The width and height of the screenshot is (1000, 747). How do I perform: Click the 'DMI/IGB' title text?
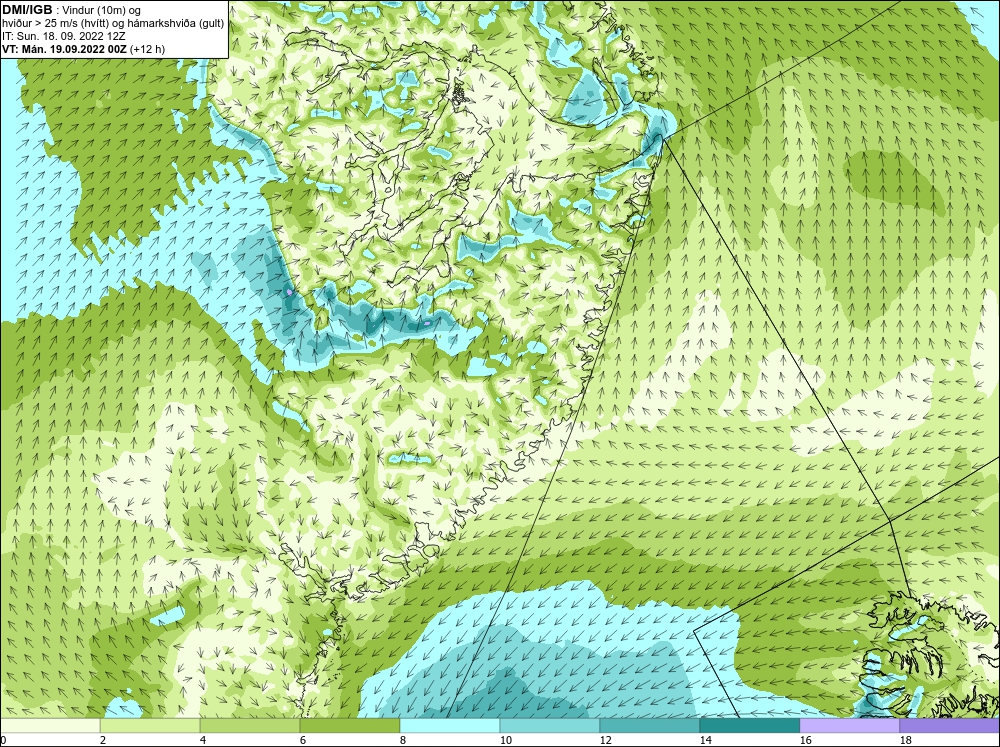27,10
